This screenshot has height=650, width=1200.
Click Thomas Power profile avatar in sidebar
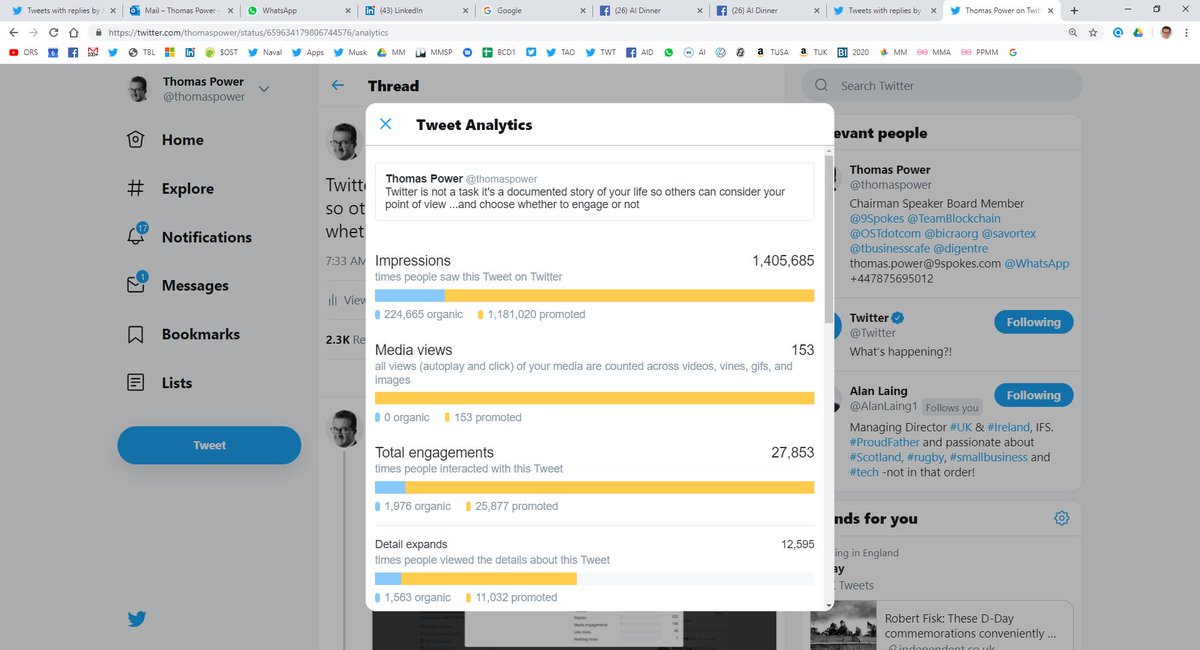click(x=138, y=89)
